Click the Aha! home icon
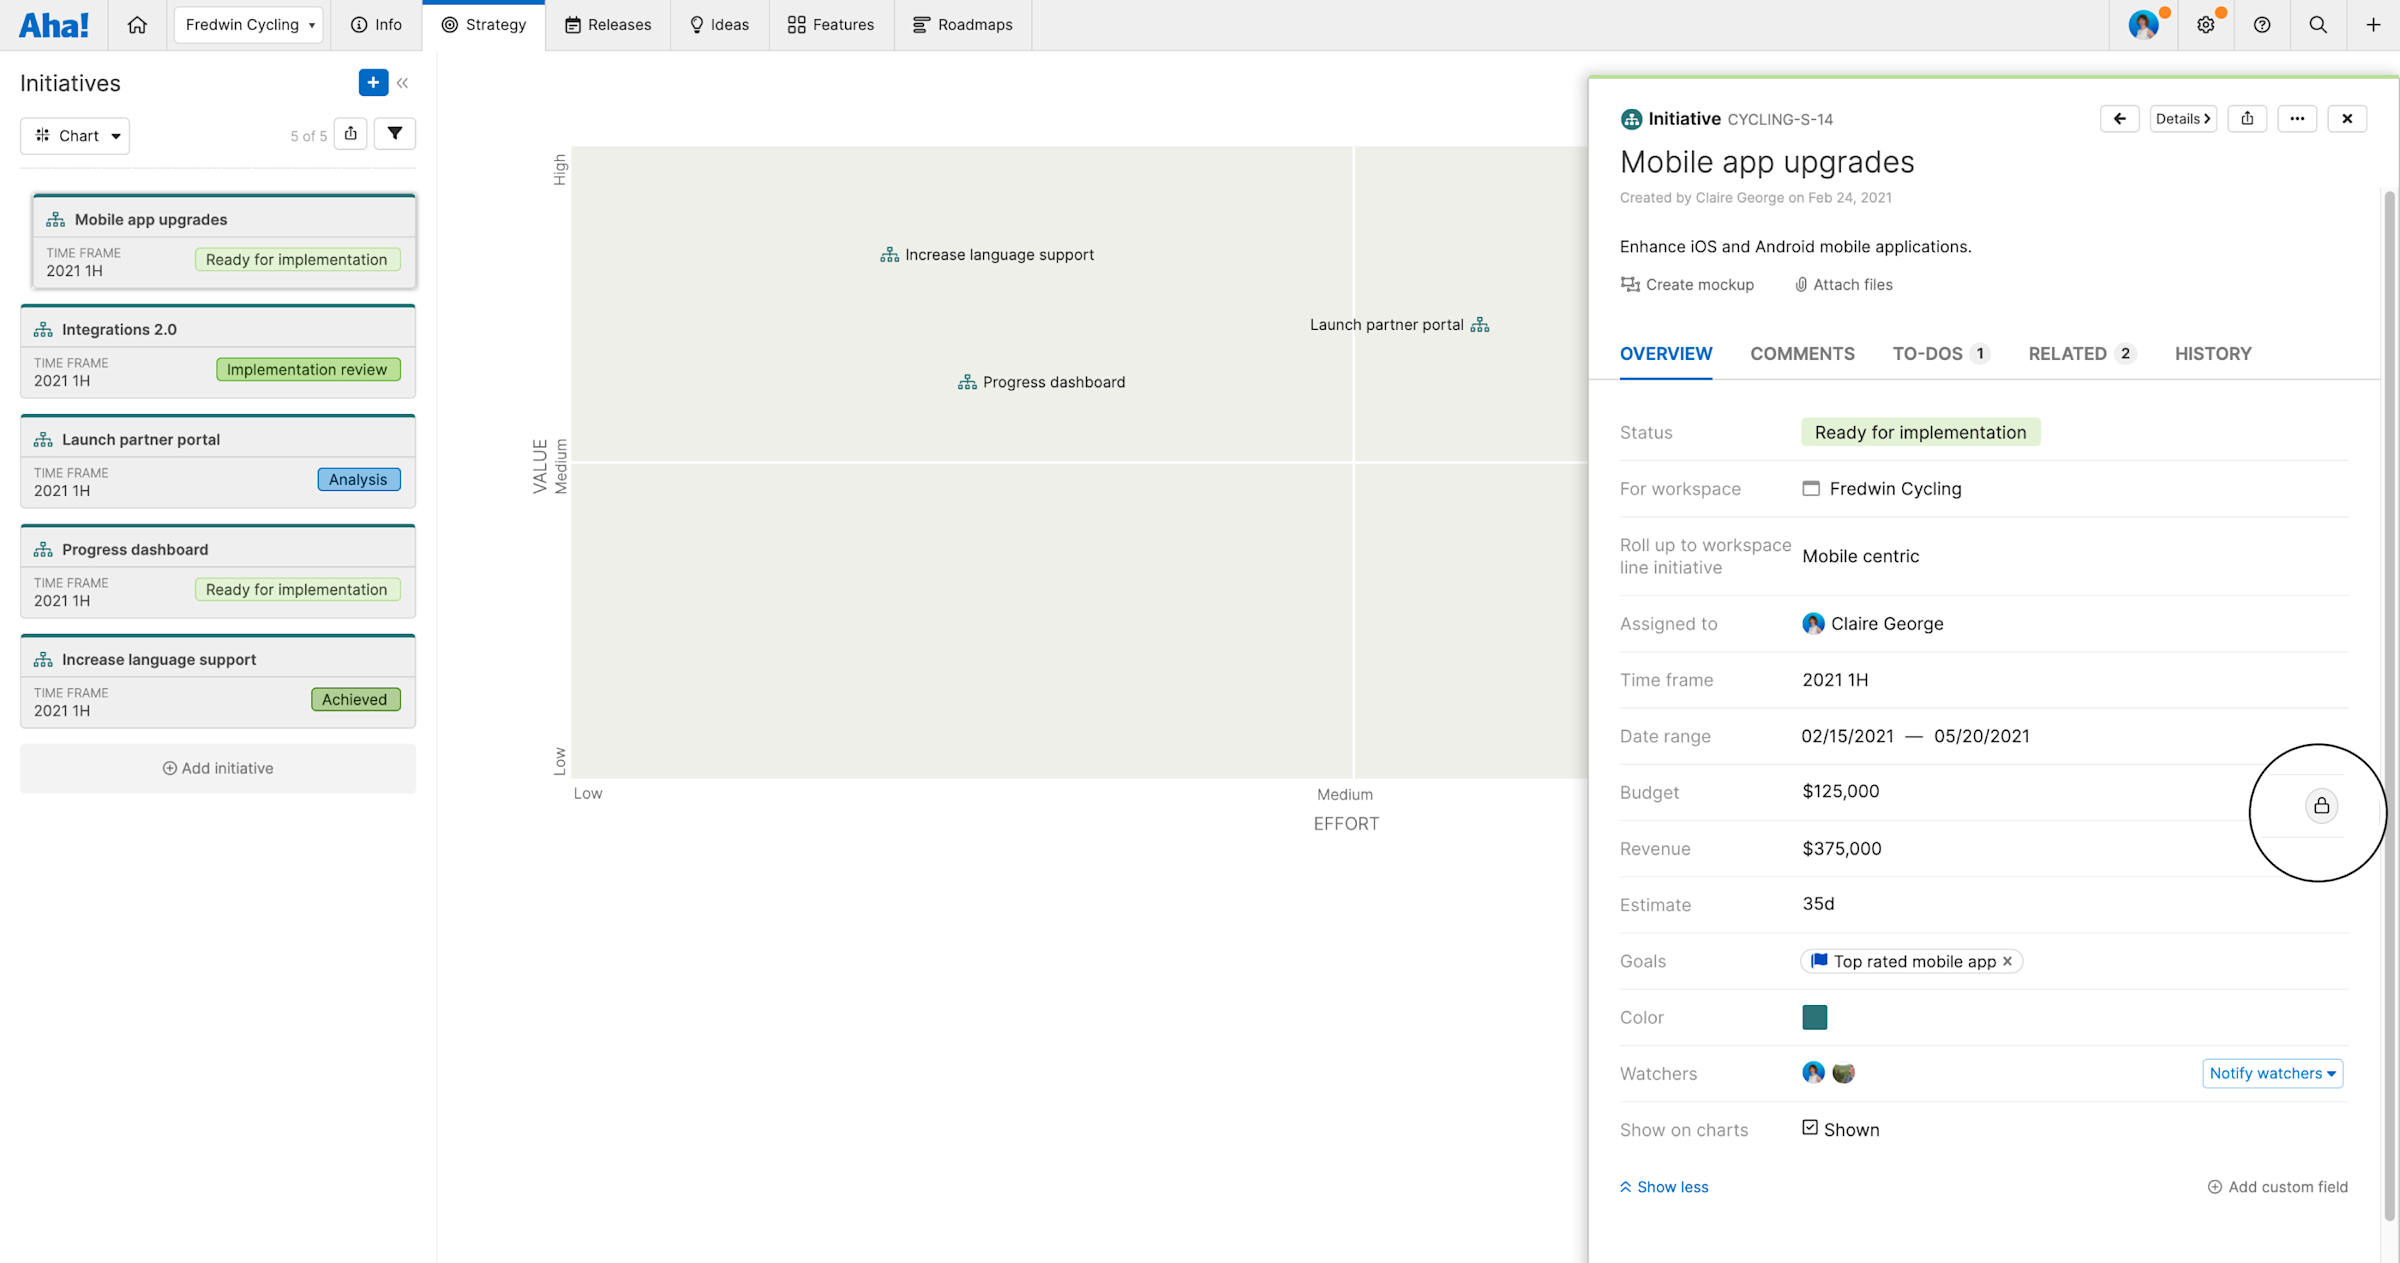This screenshot has width=2400, height=1263. (x=137, y=25)
